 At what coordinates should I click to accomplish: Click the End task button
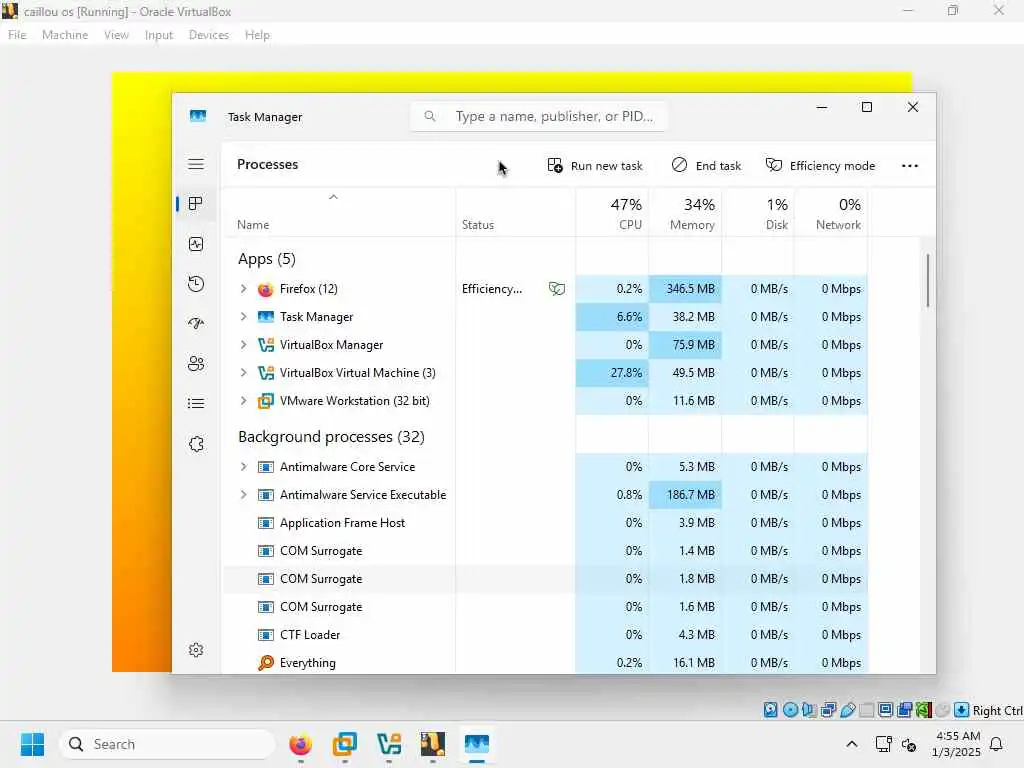click(706, 166)
